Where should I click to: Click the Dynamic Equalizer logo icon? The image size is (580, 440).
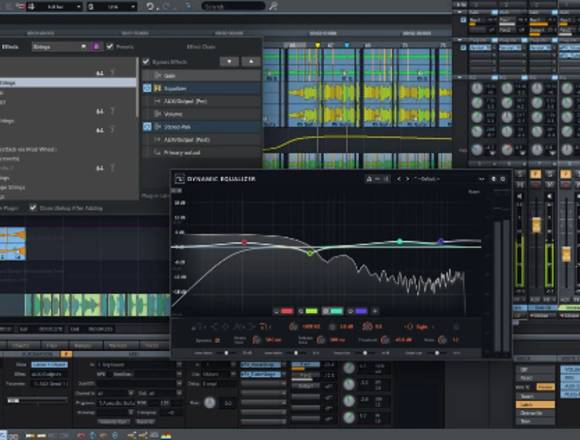[180, 179]
